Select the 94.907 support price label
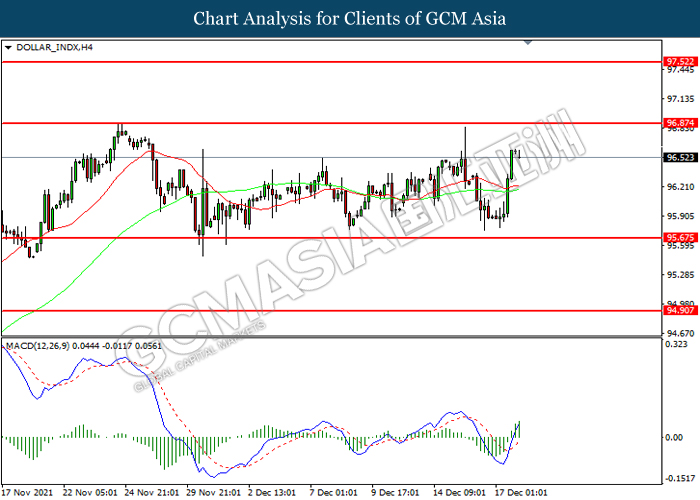This screenshot has height=500, width=700. [680, 310]
